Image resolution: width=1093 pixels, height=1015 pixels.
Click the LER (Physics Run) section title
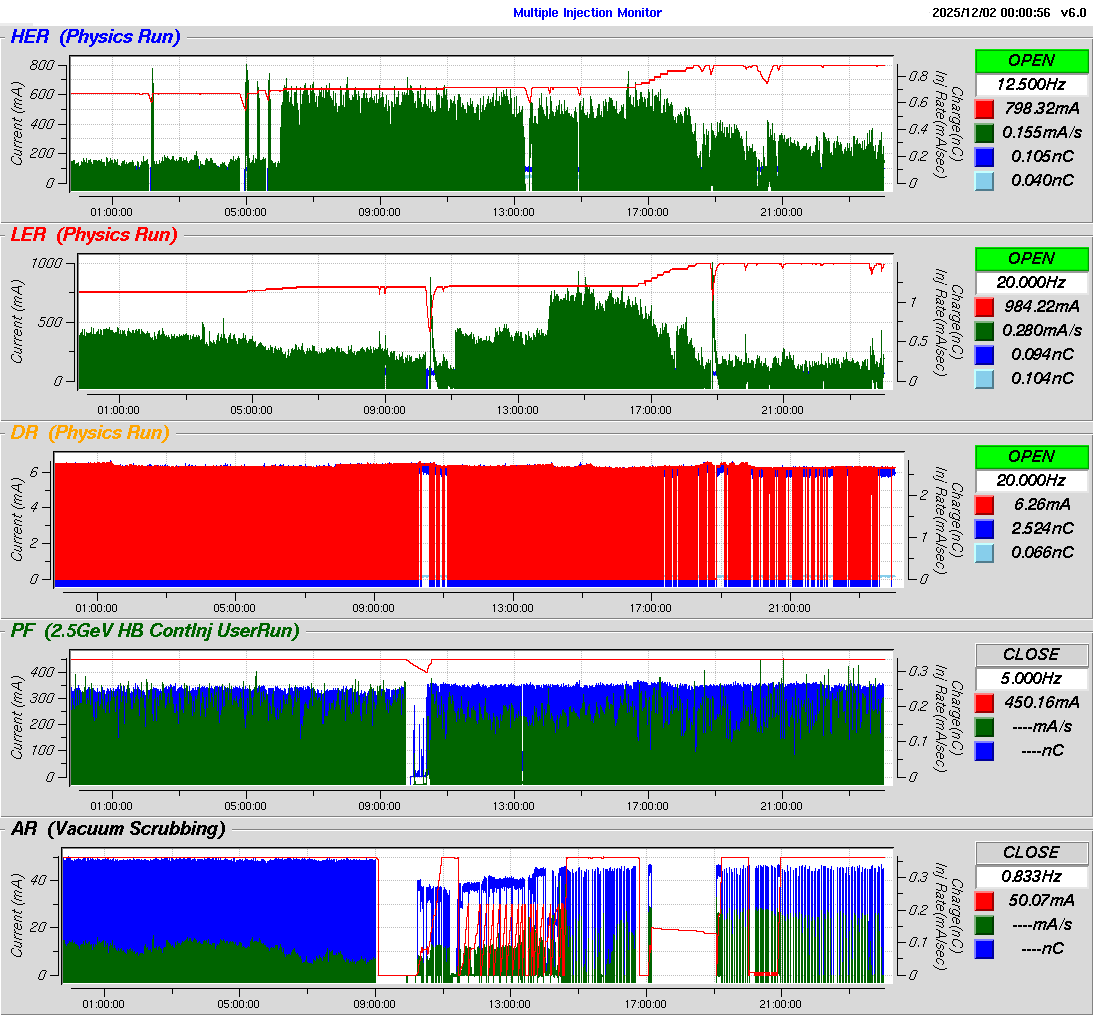pyautogui.click(x=93, y=235)
